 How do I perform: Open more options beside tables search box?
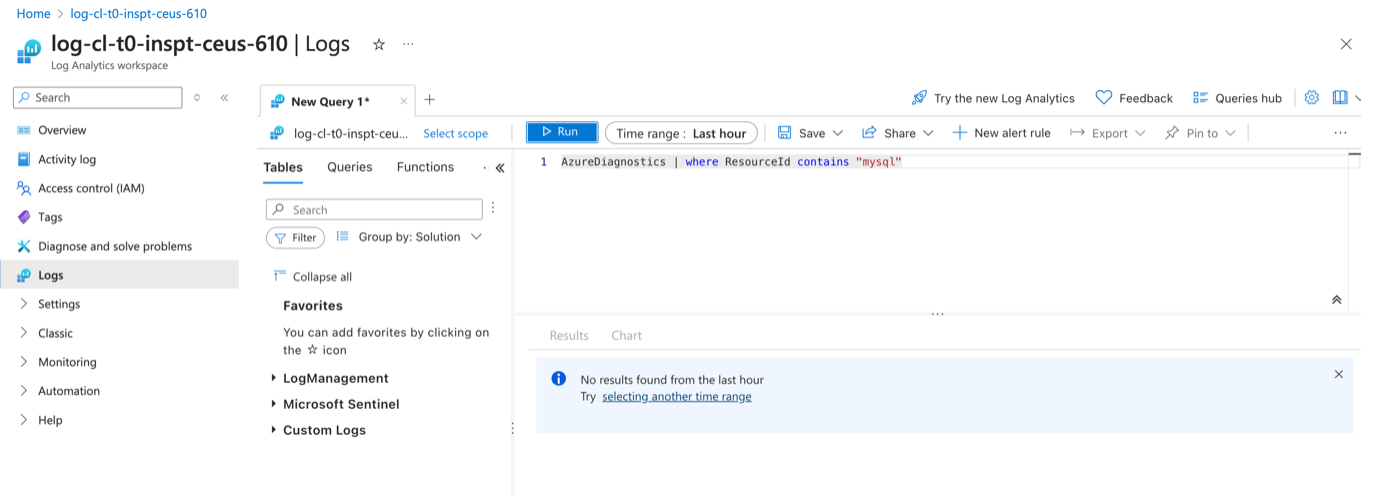click(x=492, y=209)
